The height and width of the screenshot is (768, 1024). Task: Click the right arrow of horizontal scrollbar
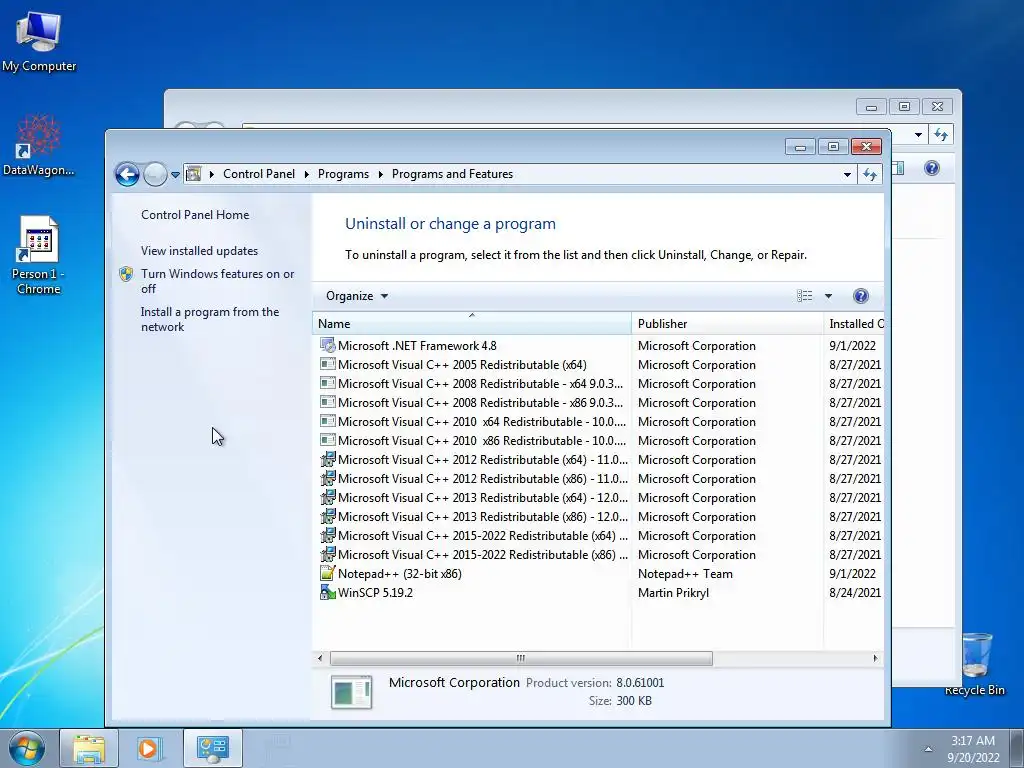pyautogui.click(x=875, y=658)
